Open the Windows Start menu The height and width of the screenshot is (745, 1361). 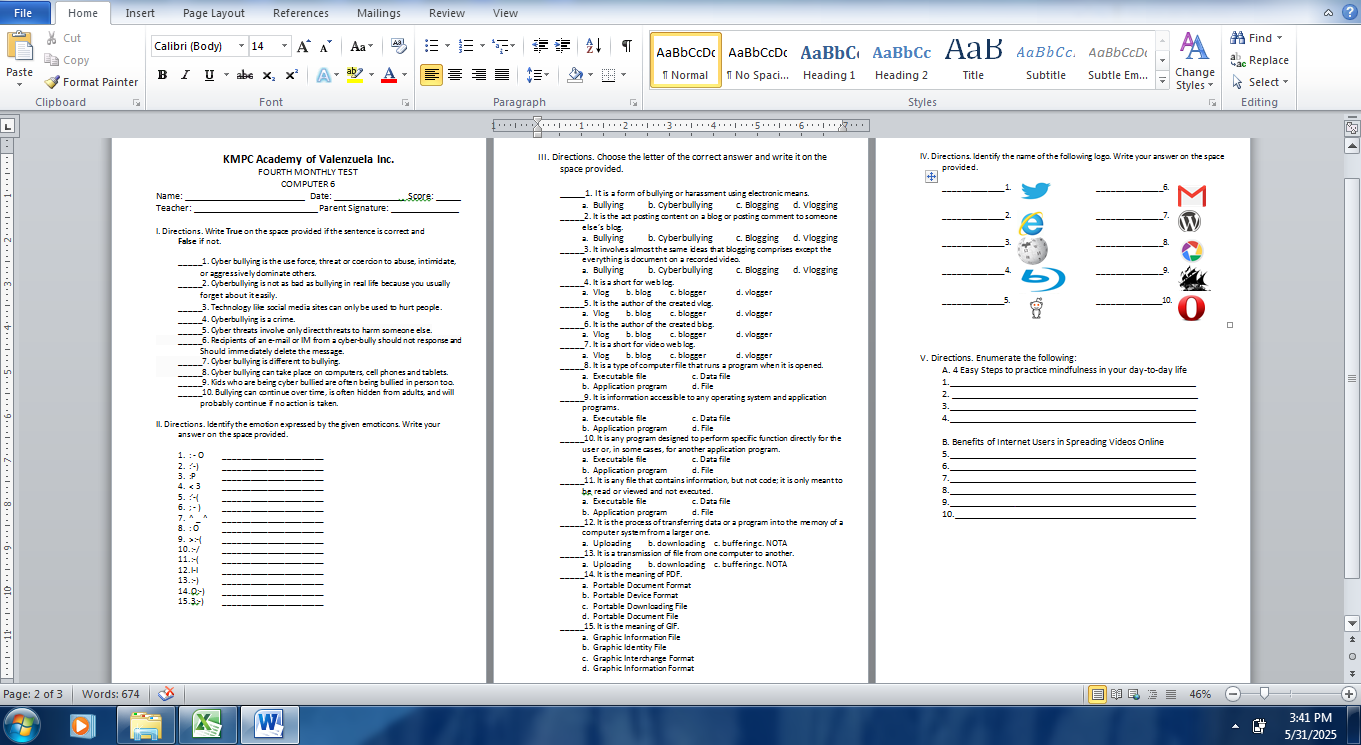[x=22, y=724]
